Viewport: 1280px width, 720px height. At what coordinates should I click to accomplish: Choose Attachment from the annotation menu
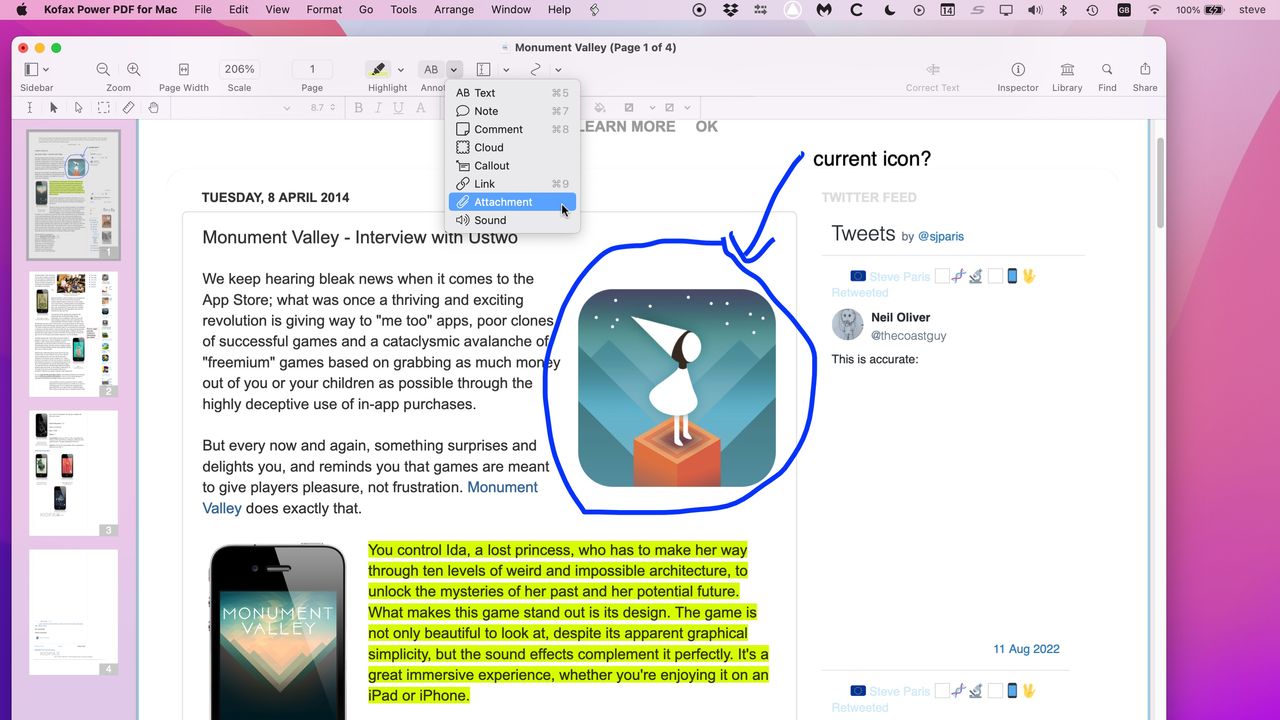pos(512,202)
